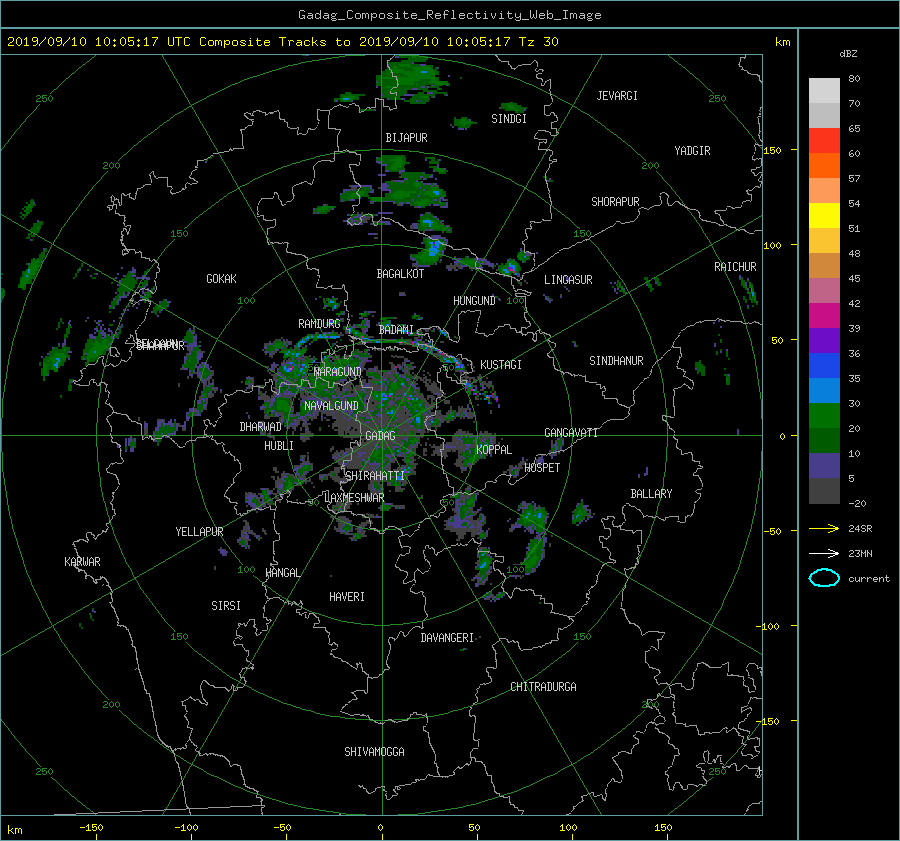Viewport: 900px width, 841px height.
Task: Click the SINDGI city label
Action: click(x=509, y=119)
